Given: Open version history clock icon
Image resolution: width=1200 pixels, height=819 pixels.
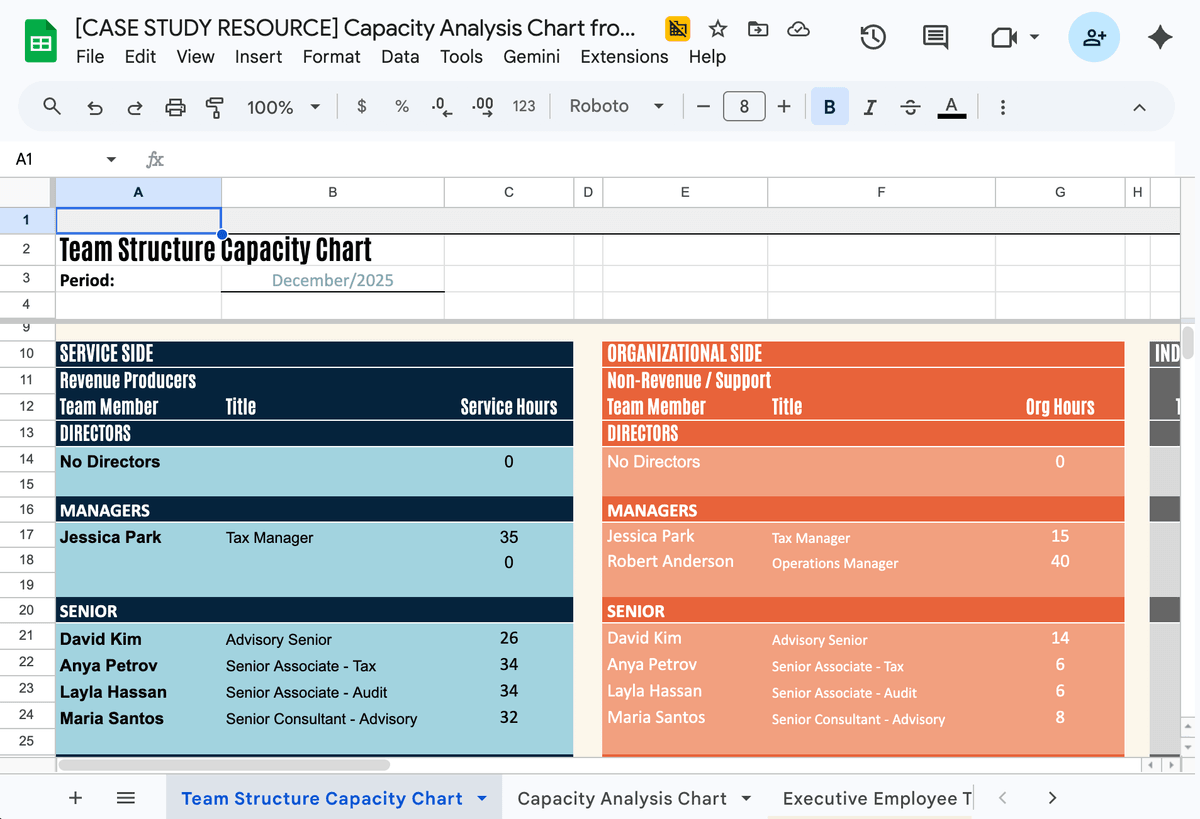Looking at the screenshot, I should coord(872,37).
